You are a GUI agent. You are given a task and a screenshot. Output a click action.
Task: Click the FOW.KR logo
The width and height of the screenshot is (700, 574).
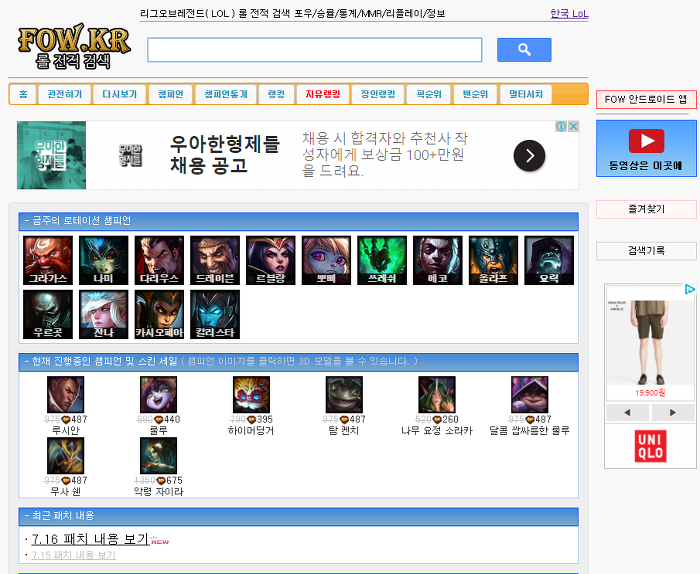[74, 46]
